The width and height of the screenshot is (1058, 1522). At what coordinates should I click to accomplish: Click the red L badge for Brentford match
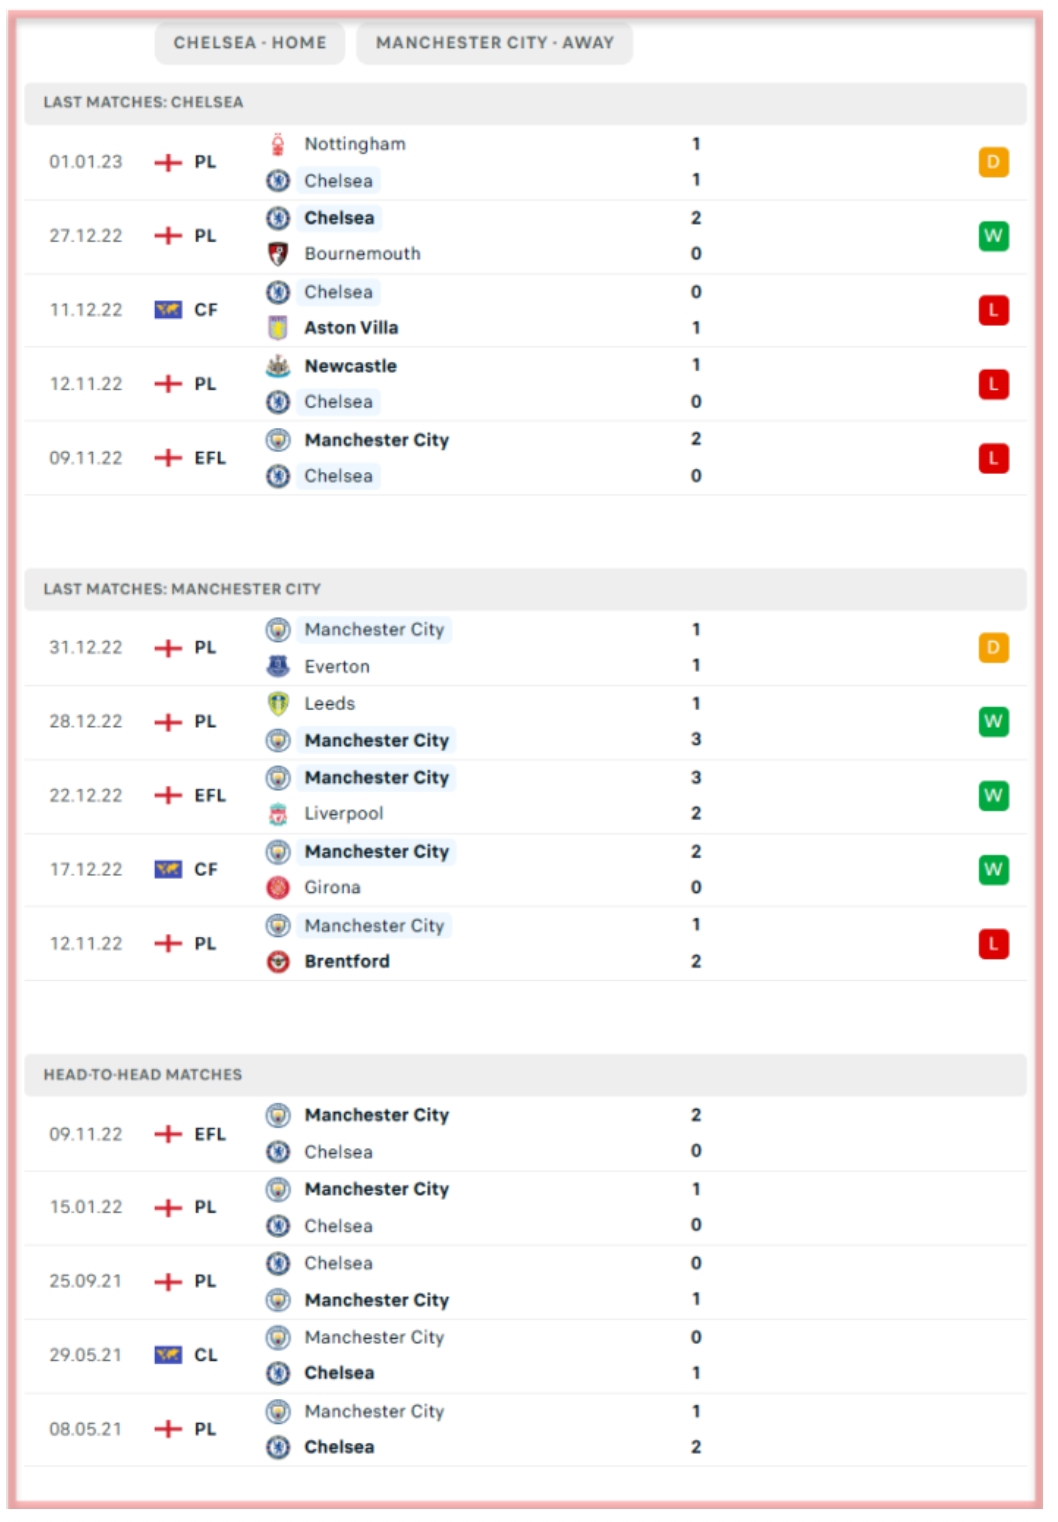click(x=993, y=944)
